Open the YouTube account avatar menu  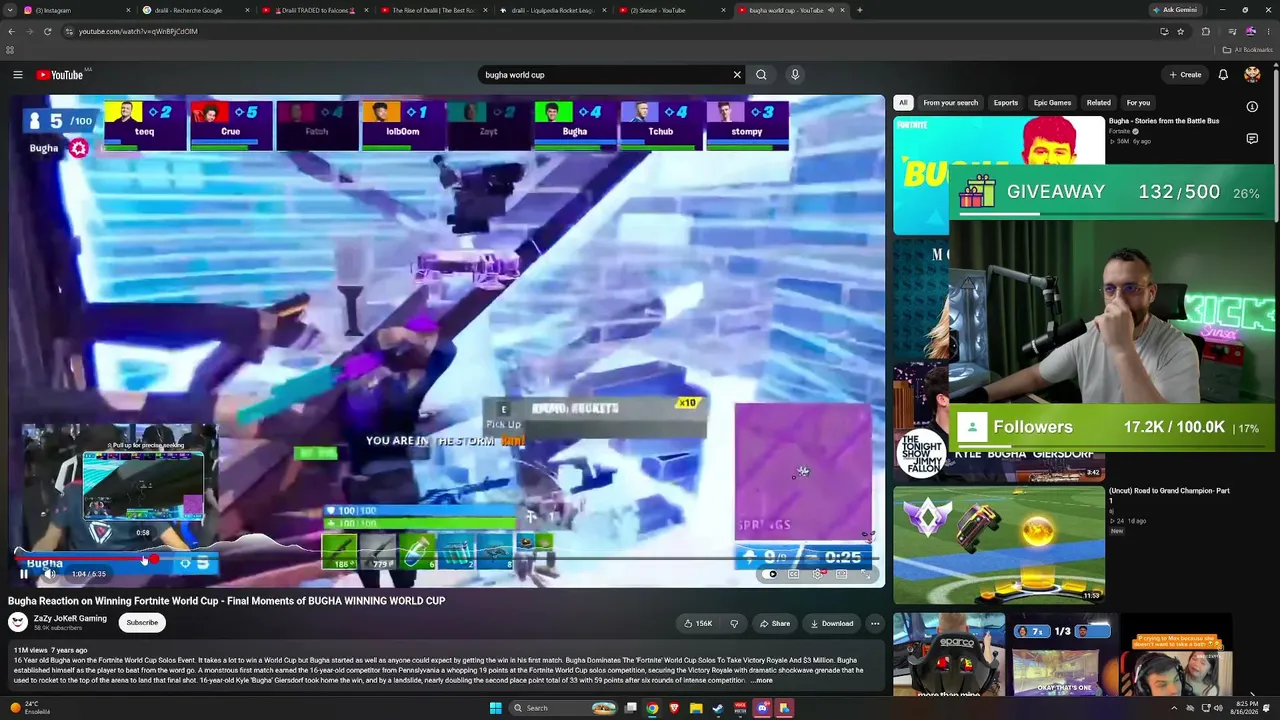point(1252,75)
